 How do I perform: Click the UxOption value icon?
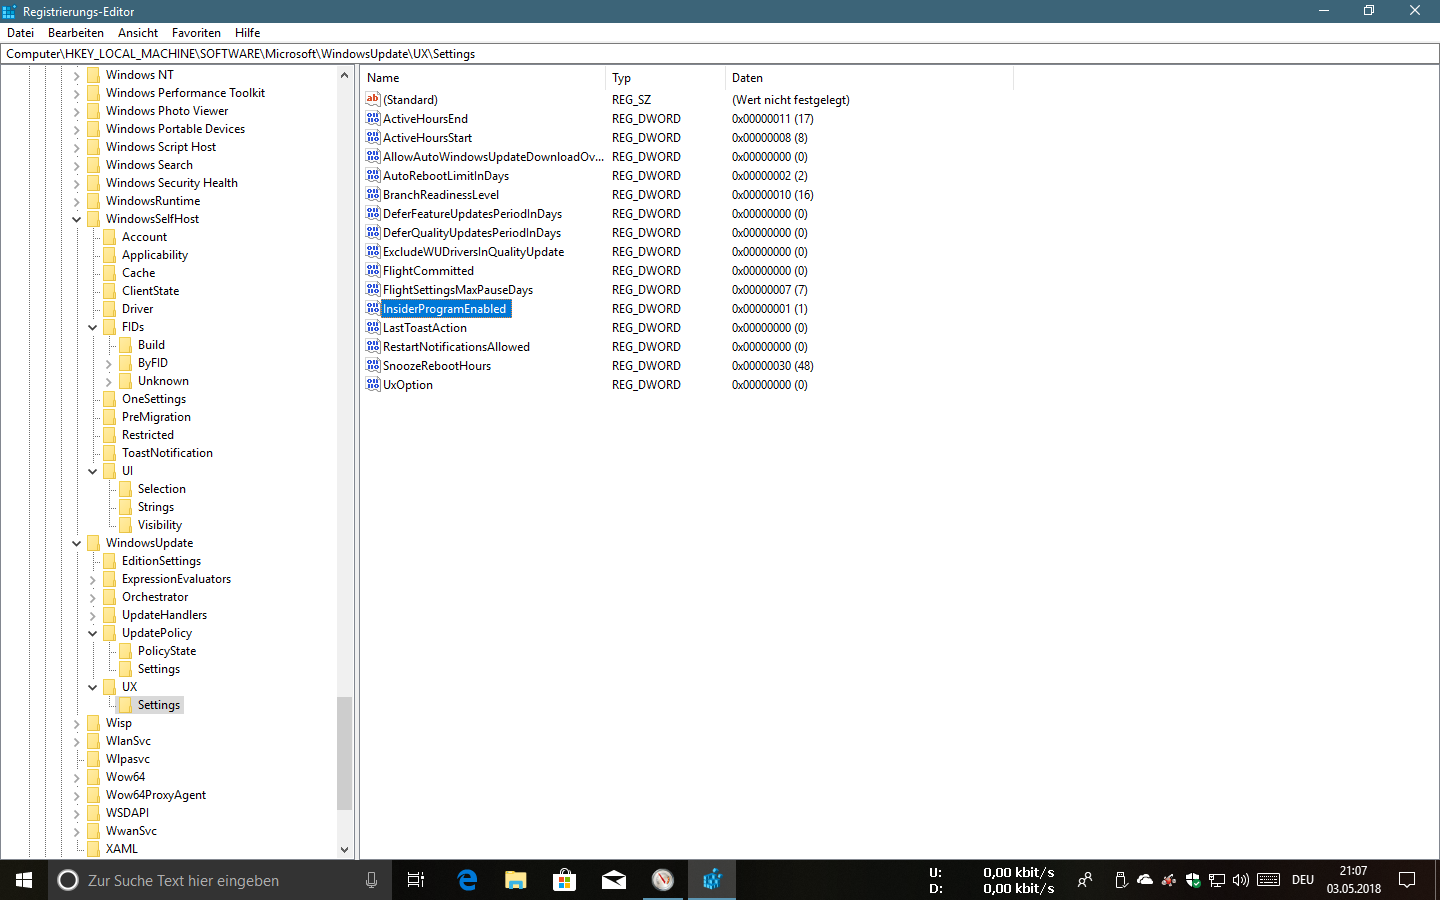[373, 384]
